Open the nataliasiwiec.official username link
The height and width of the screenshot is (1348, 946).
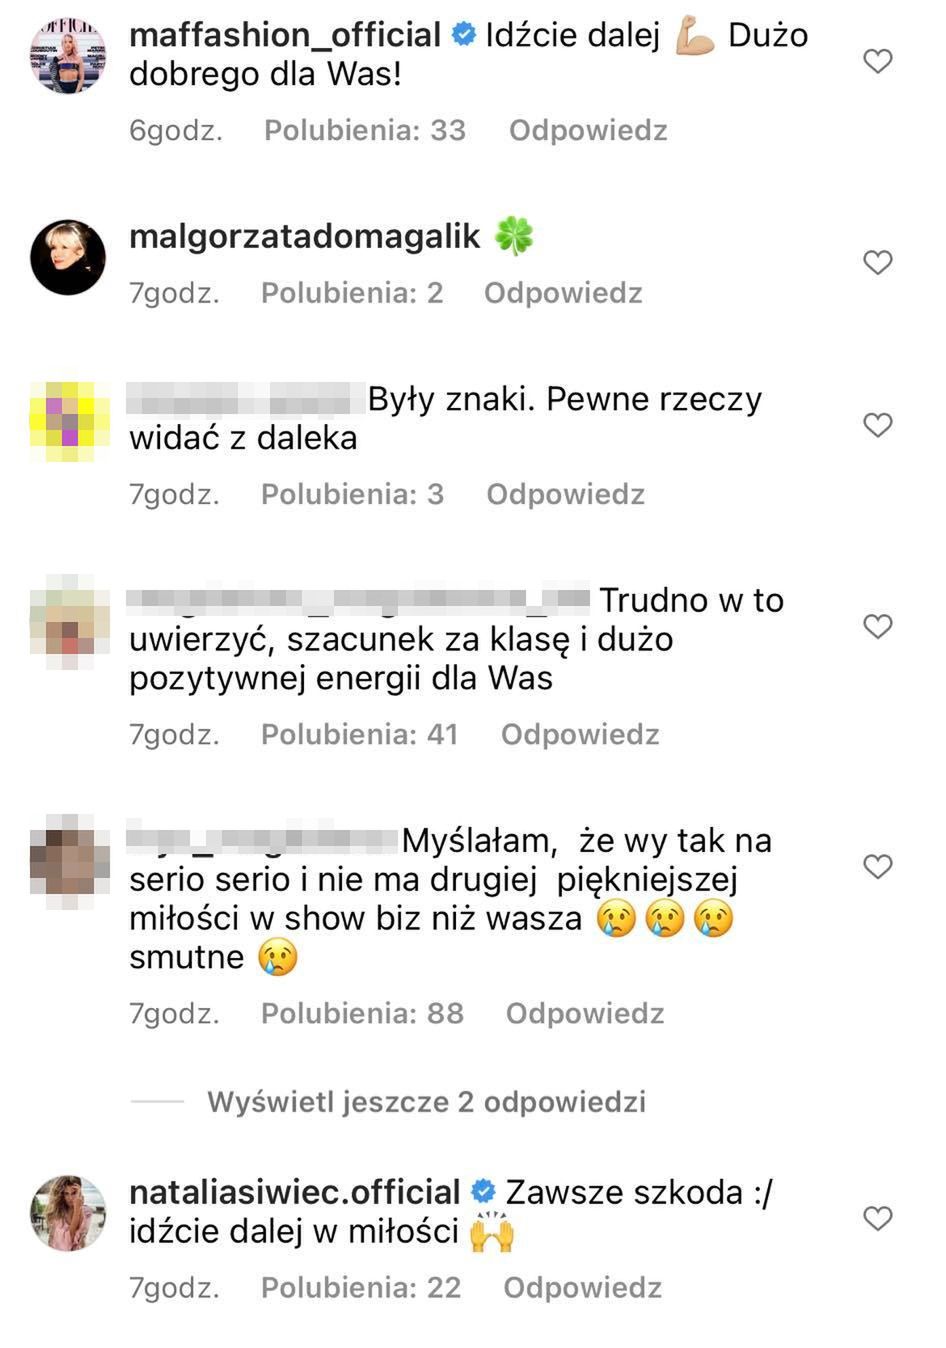pyautogui.click(x=294, y=1192)
